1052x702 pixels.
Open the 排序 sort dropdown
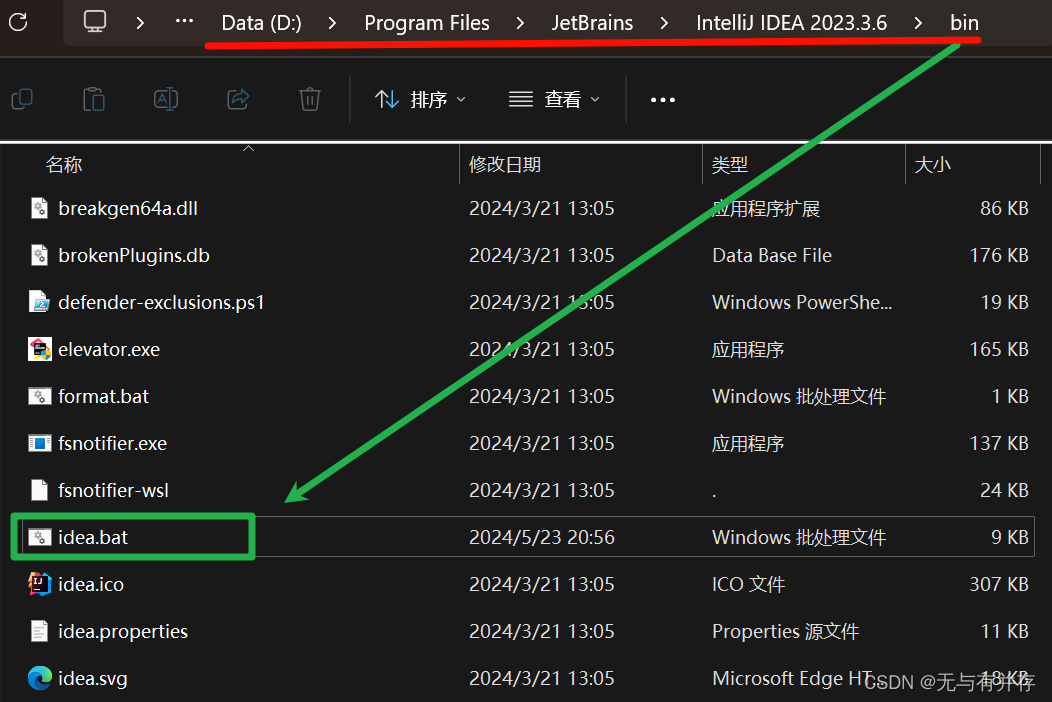click(x=420, y=99)
